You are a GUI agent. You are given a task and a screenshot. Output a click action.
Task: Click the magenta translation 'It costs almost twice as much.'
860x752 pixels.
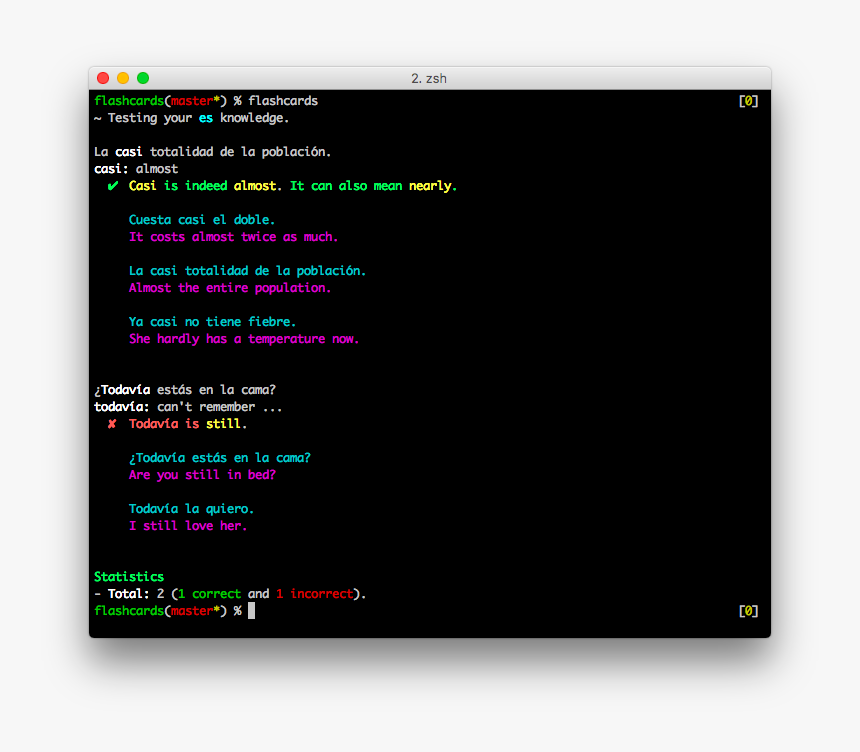click(234, 237)
